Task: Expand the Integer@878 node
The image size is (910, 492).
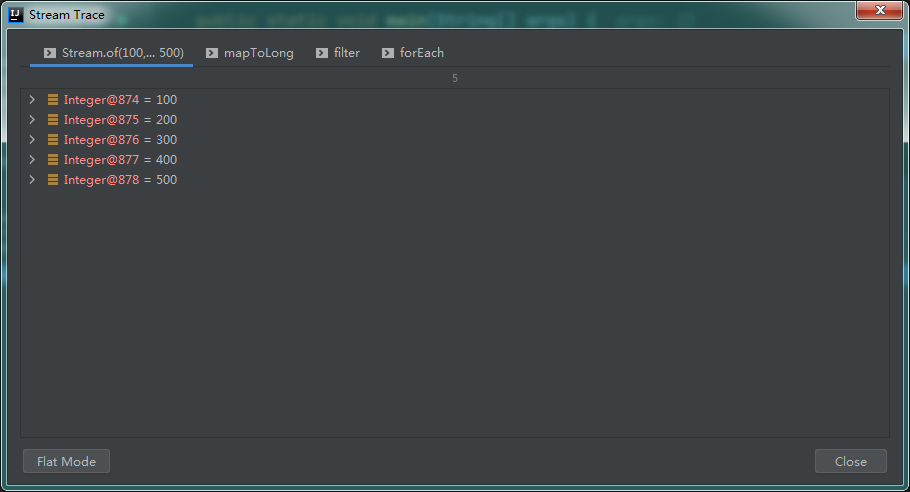Action: point(32,180)
